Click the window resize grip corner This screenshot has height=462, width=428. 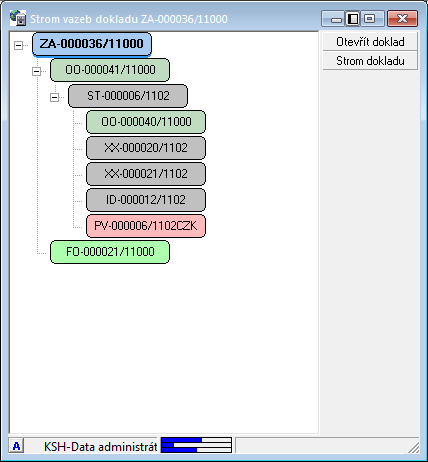coord(414,448)
